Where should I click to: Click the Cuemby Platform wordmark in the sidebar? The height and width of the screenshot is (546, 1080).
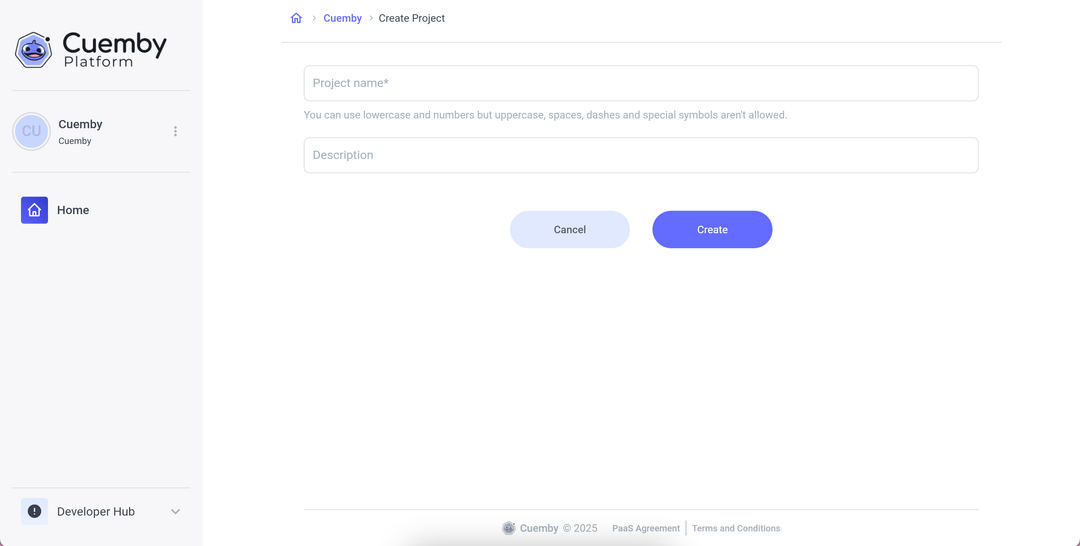pyautogui.click(x=114, y=49)
